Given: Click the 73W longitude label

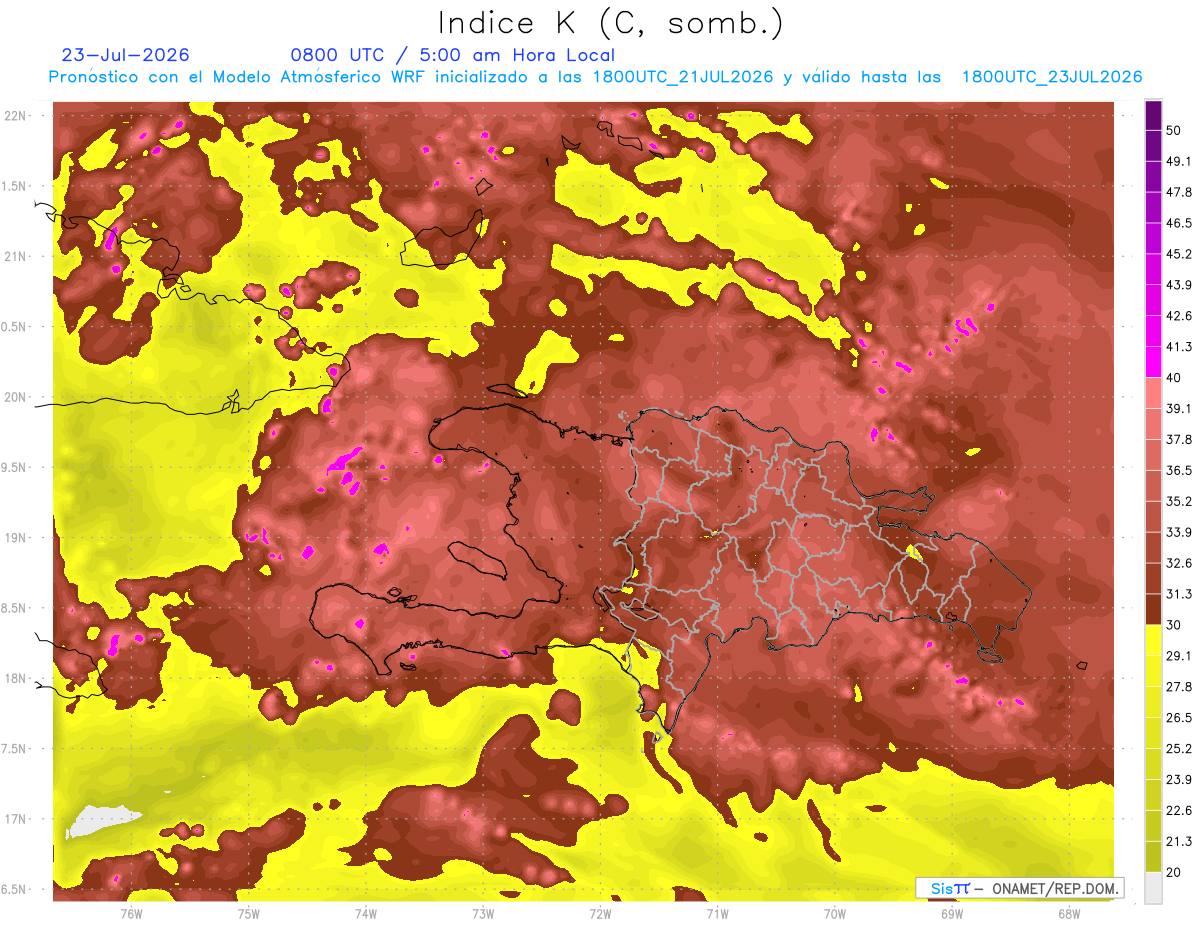Looking at the screenshot, I should (x=483, y=914).
